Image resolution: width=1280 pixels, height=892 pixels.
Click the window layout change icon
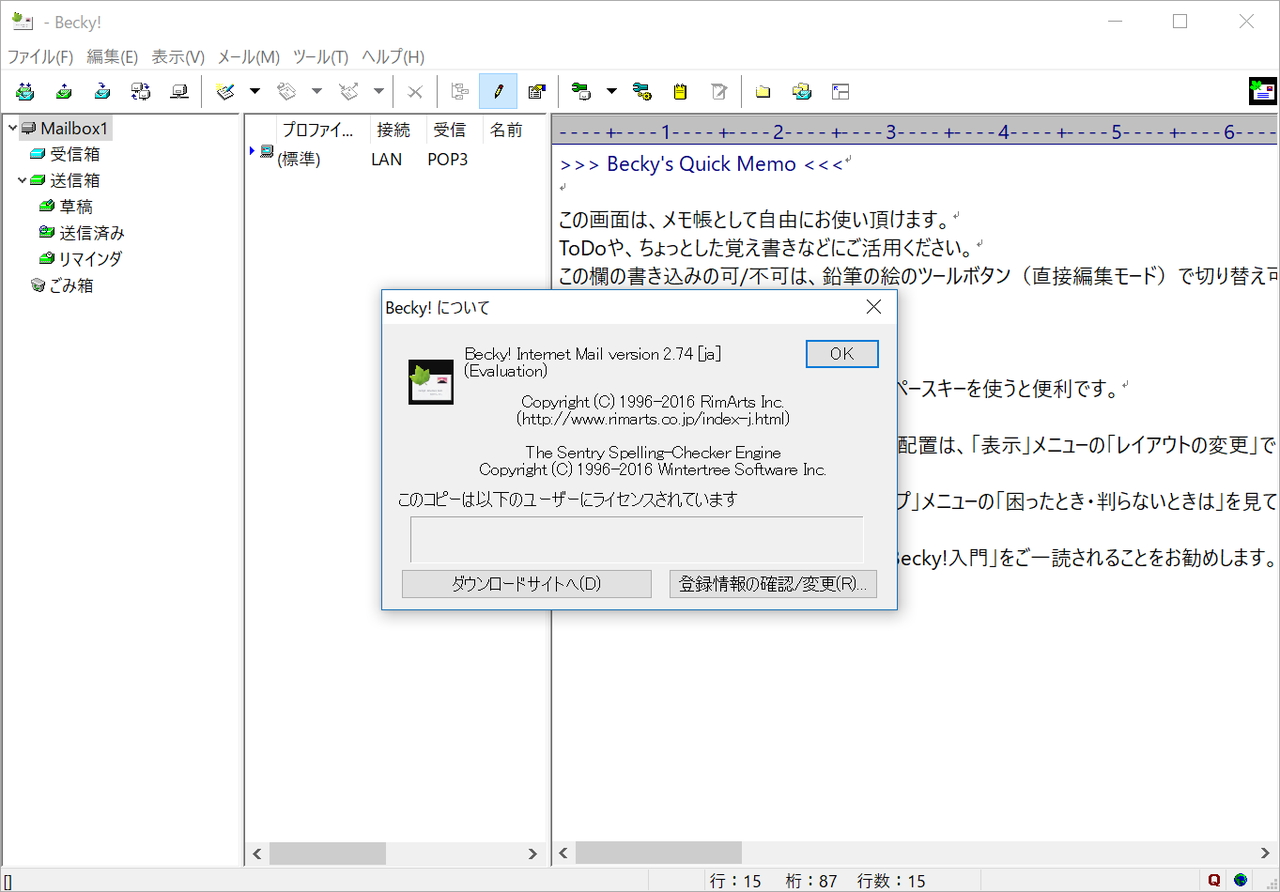(x=841, y=92)
